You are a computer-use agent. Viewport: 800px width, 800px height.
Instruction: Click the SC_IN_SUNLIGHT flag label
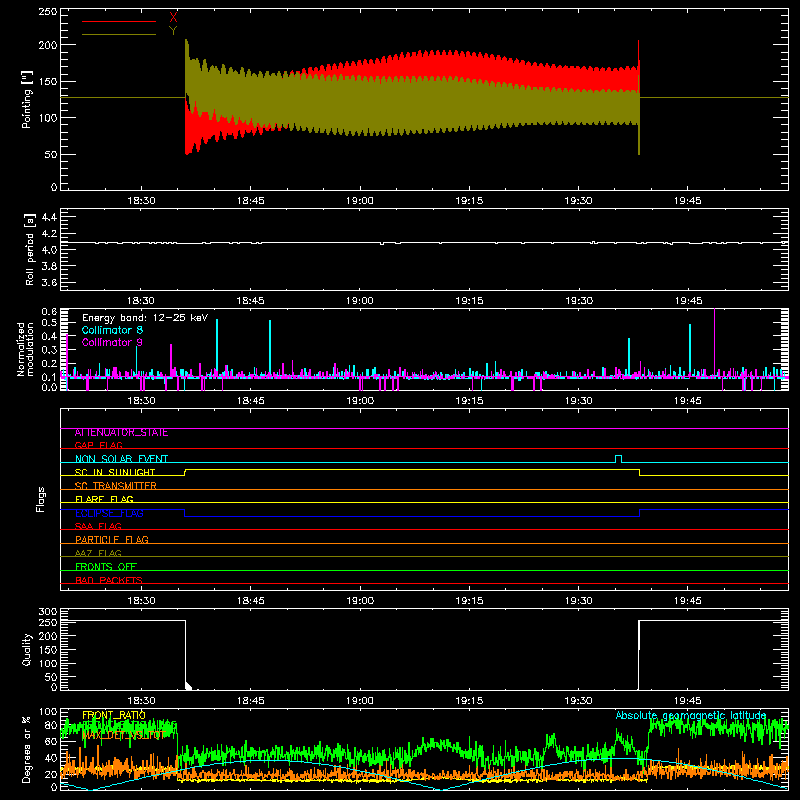(115, 472)
